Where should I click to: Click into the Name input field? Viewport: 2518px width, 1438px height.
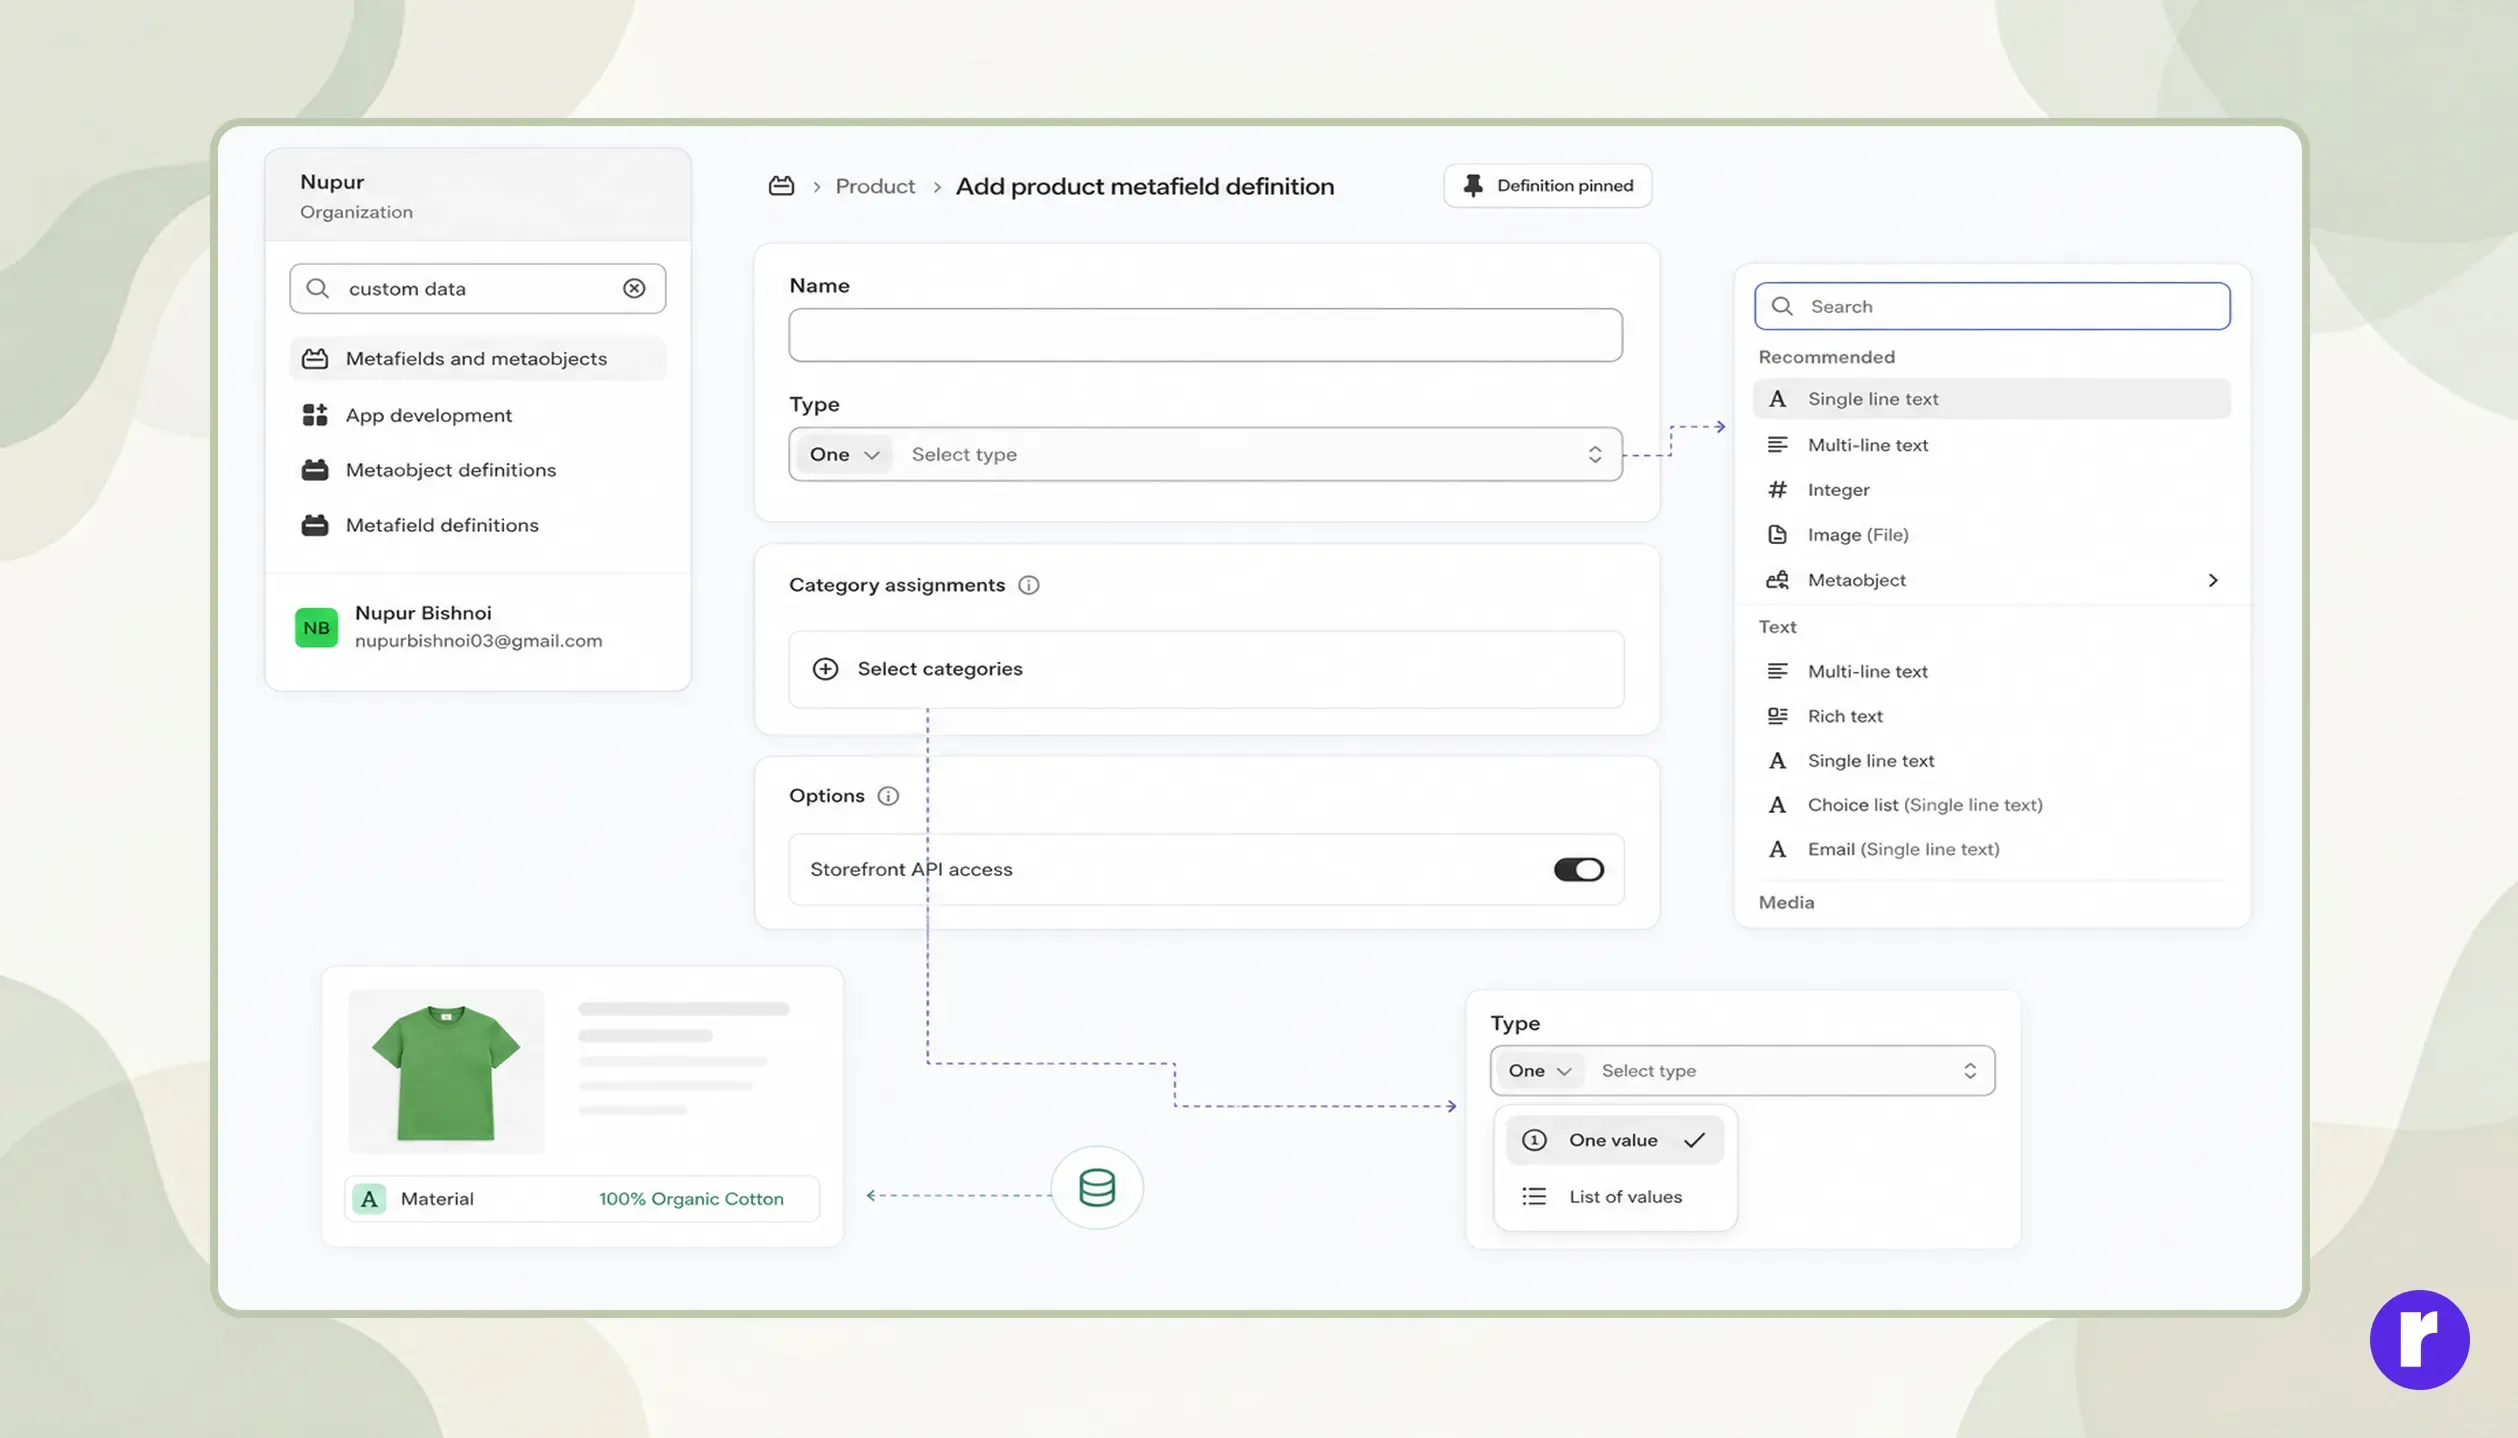1205,335
